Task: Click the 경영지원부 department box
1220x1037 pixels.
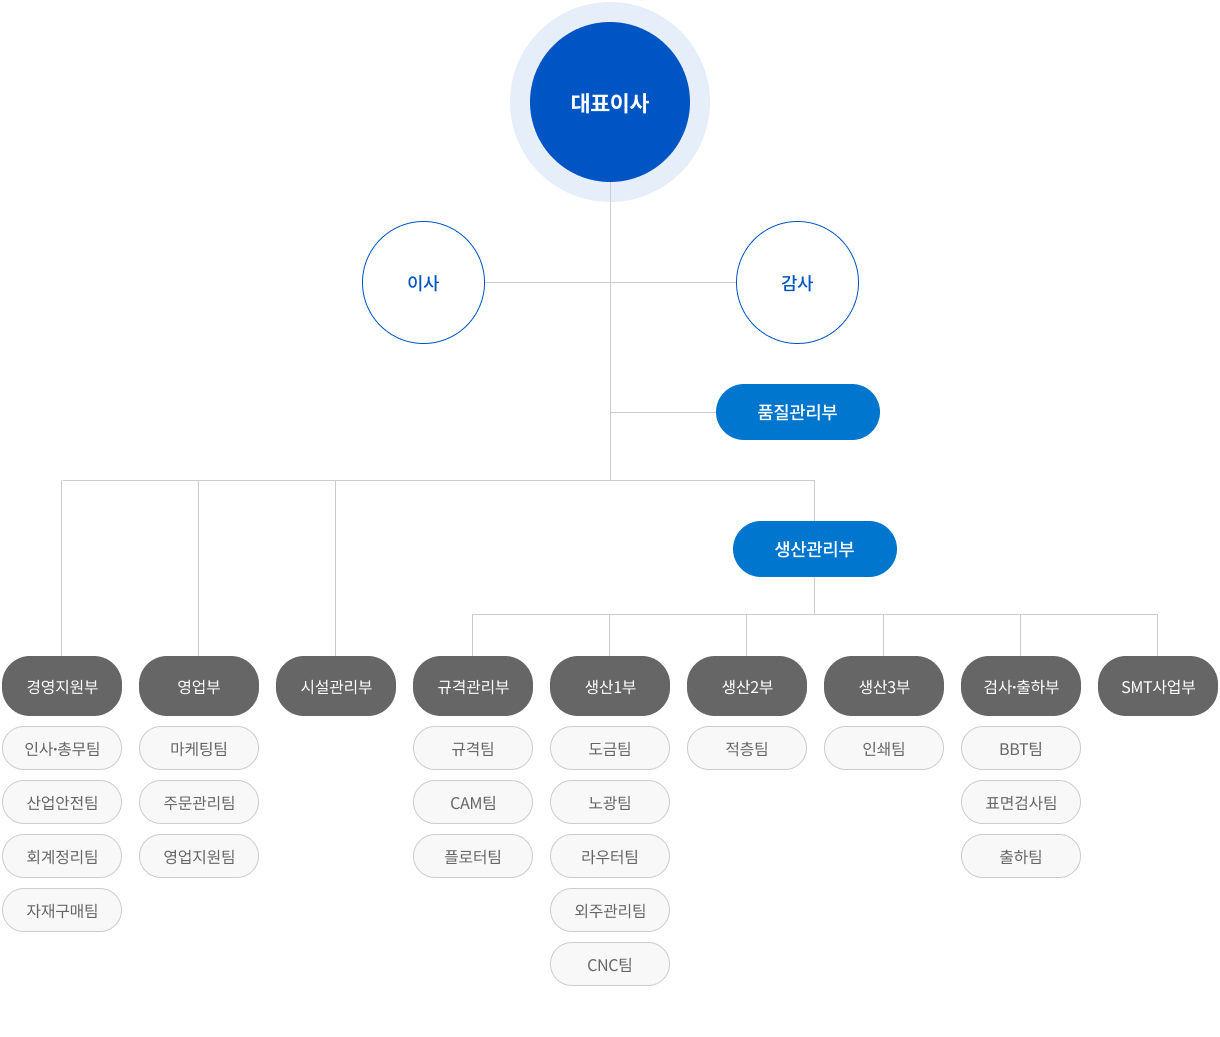Action: click(62, 686)
